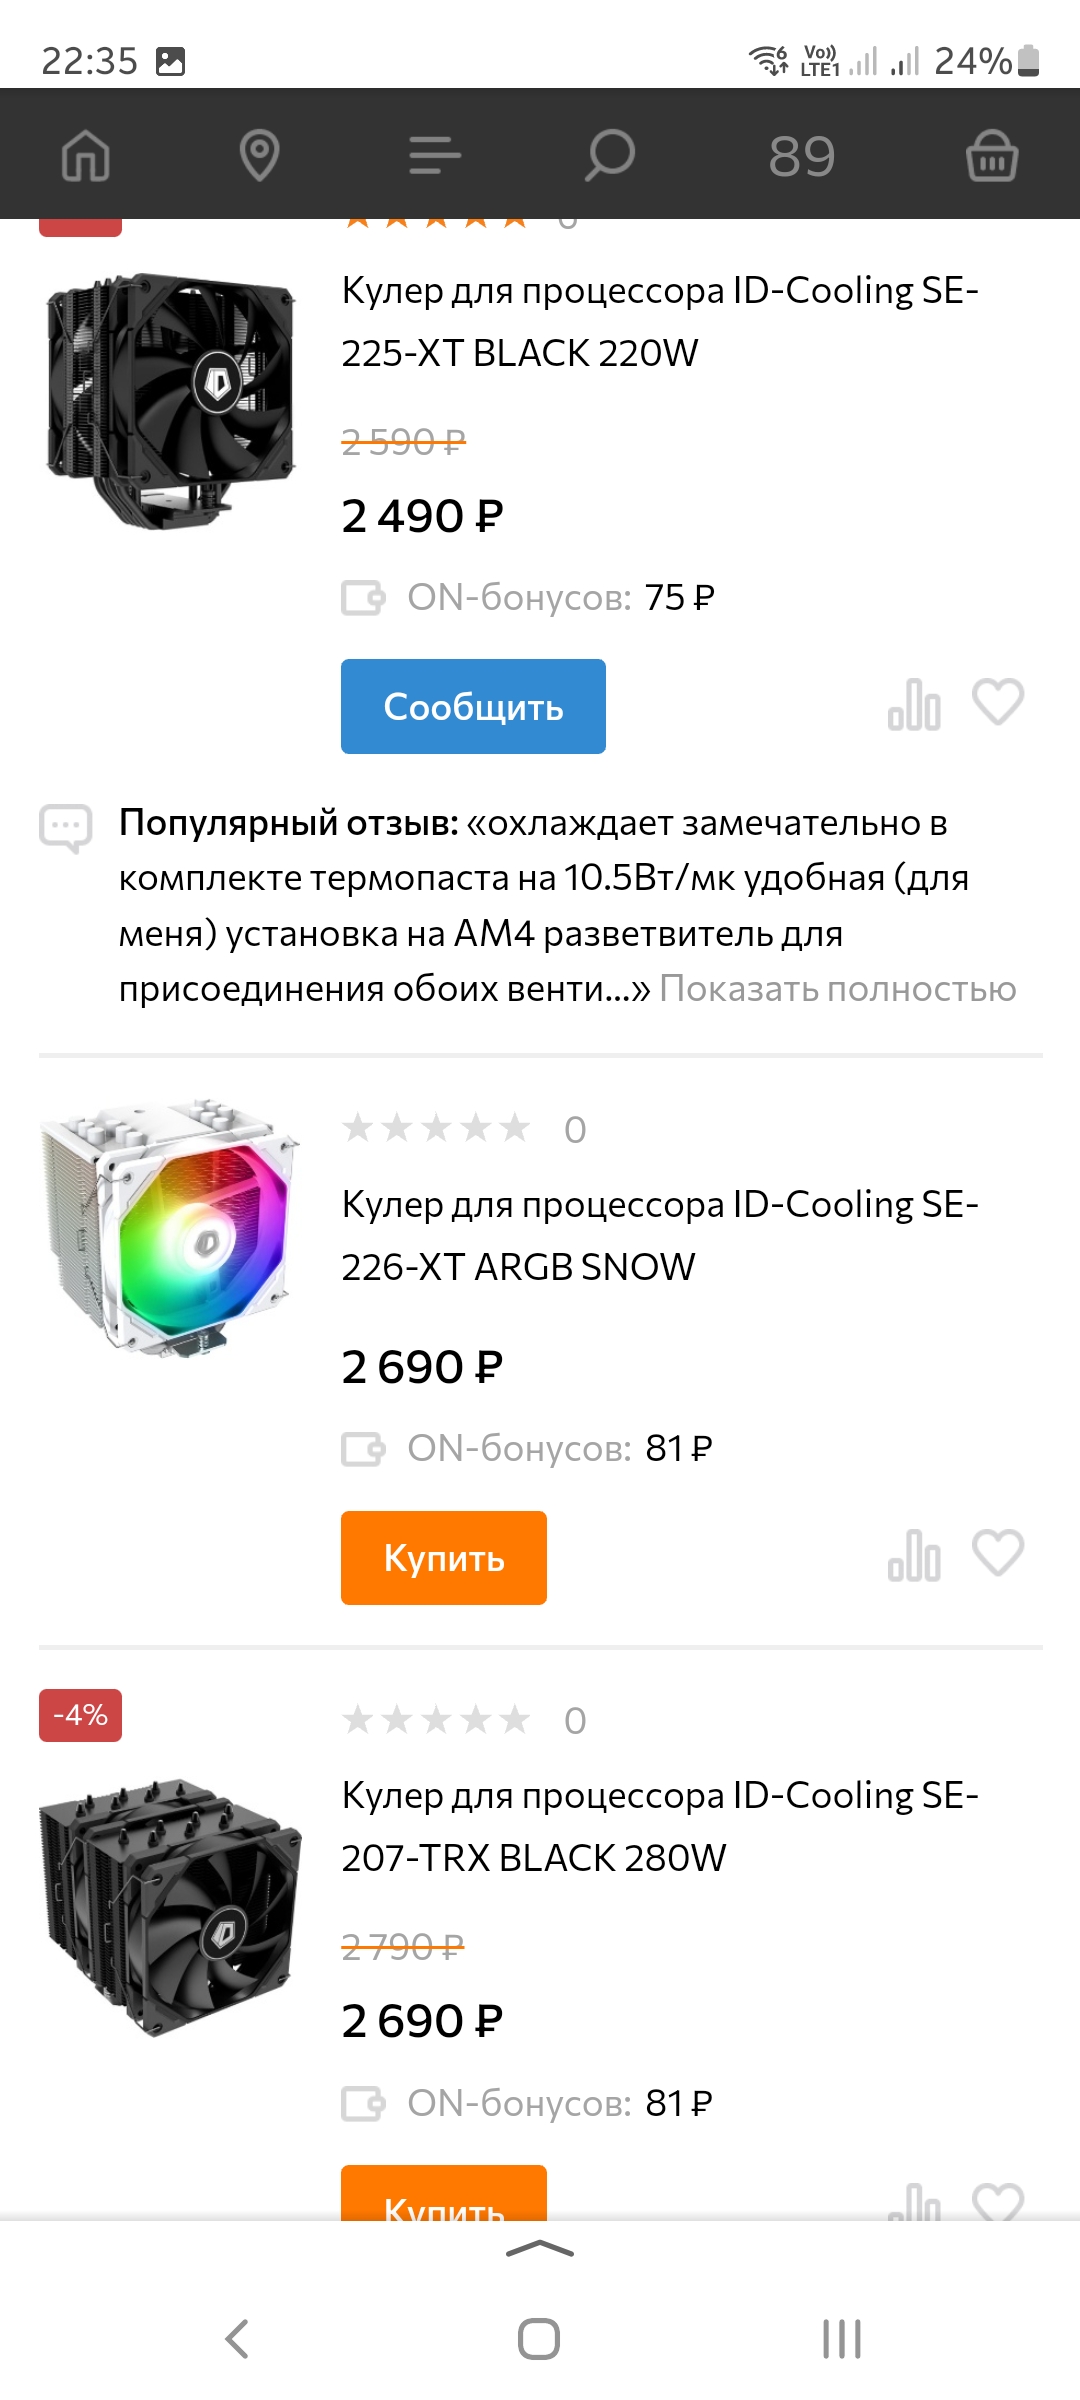Screen dimensions: 1080x2400
Task: Add SE-226-XT ARGB SNOW to comparison
Action: tap(914, 1556)
